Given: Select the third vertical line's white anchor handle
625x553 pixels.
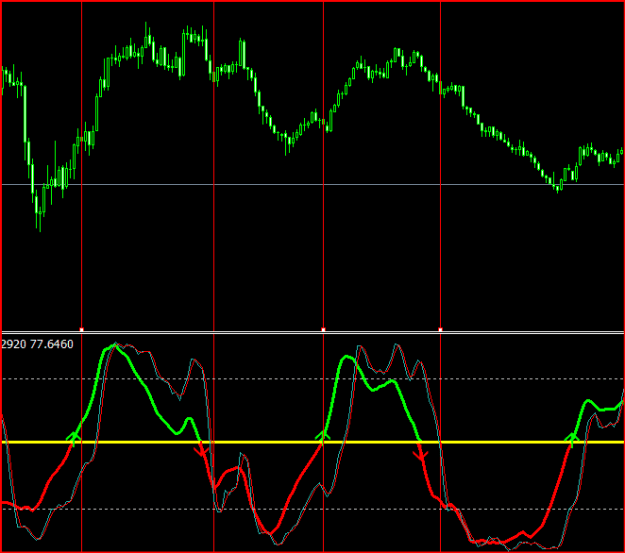Looking at the screenshot, I should point(323,330).
